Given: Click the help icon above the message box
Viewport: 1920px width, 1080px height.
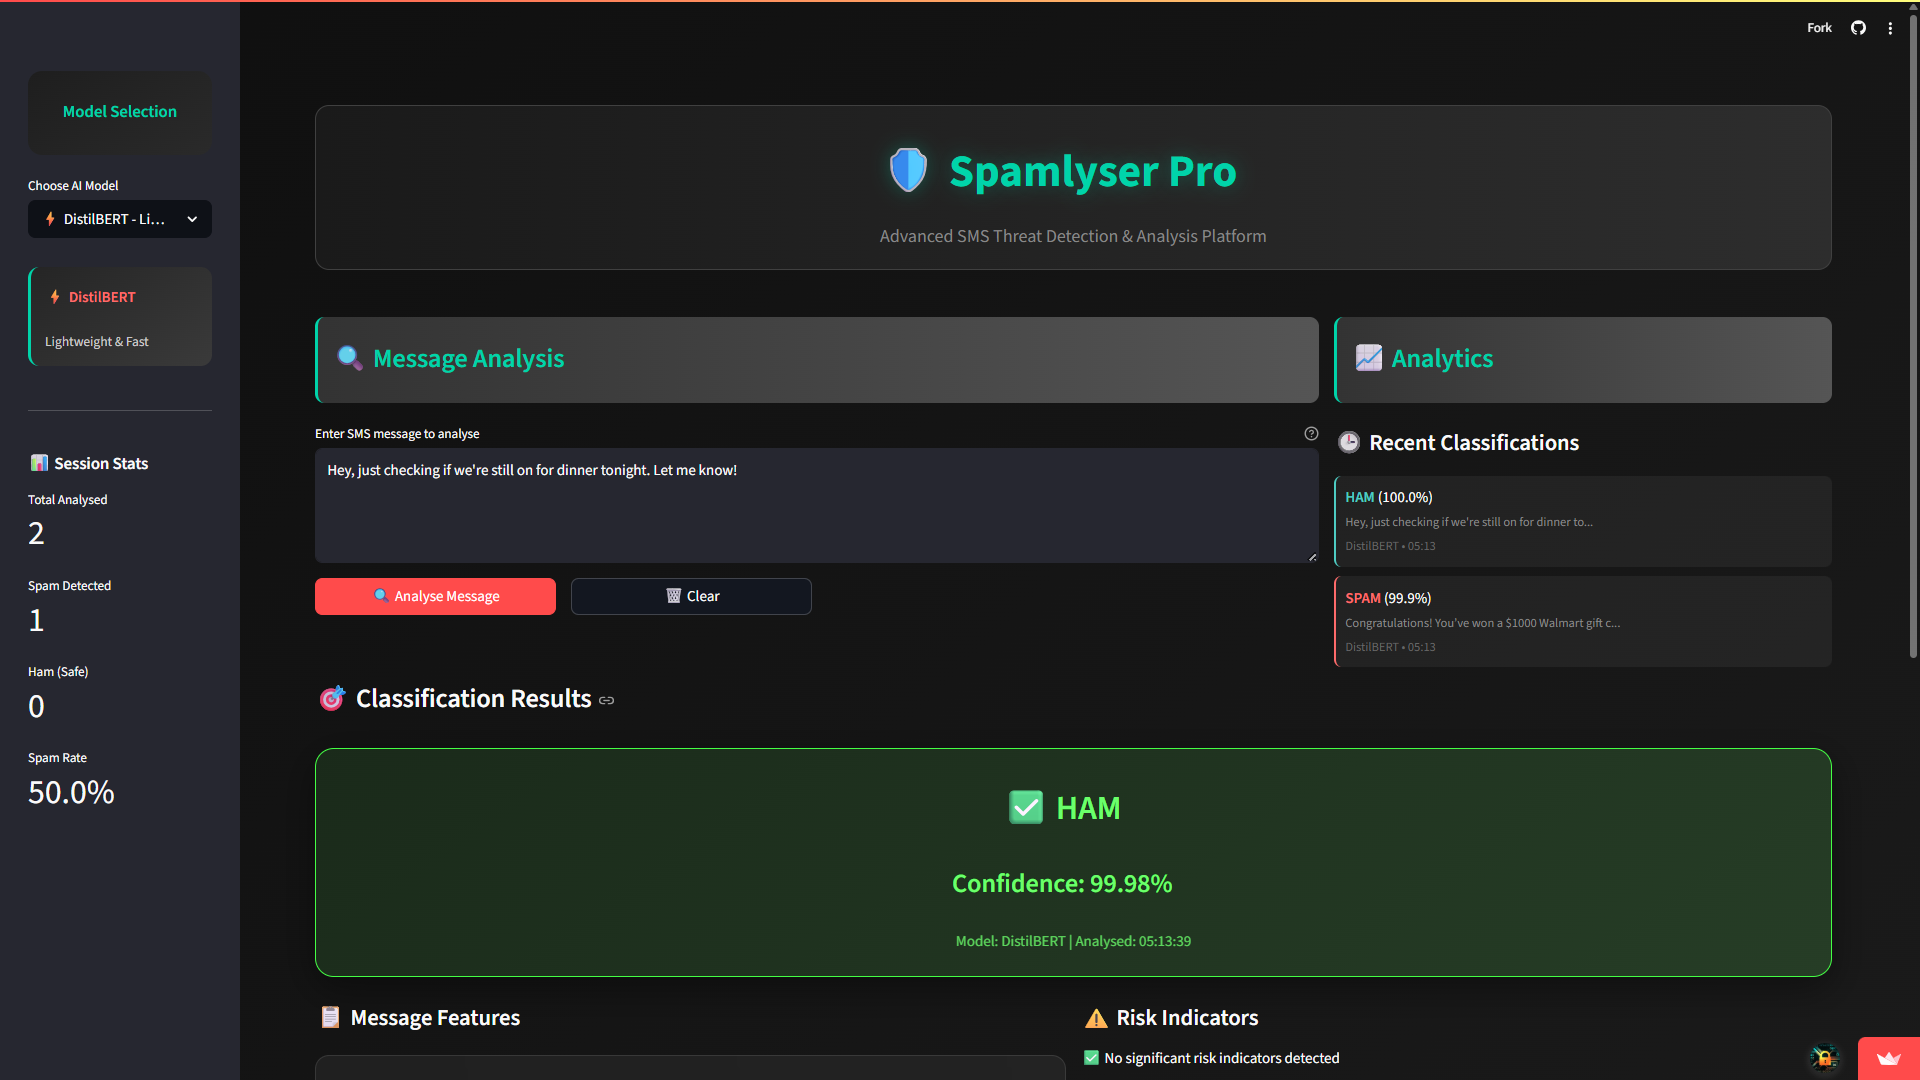Looking at the screenshot, I should (x=1311, y=433).
